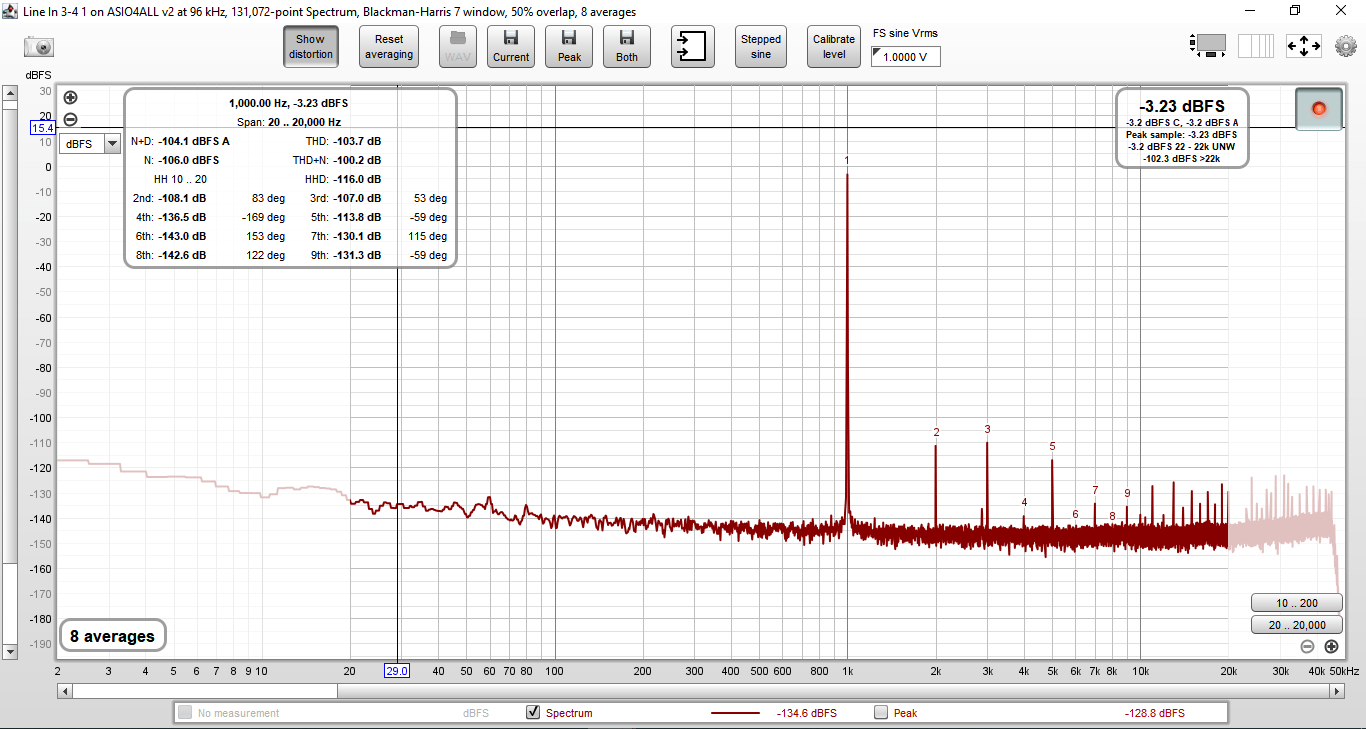Enable the Peak trace checkbox

[881, 713]
